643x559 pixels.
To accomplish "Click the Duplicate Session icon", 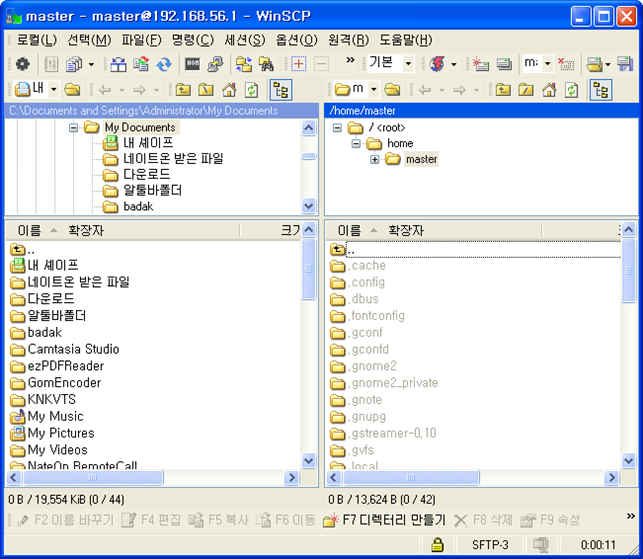I will click(504, 64).
